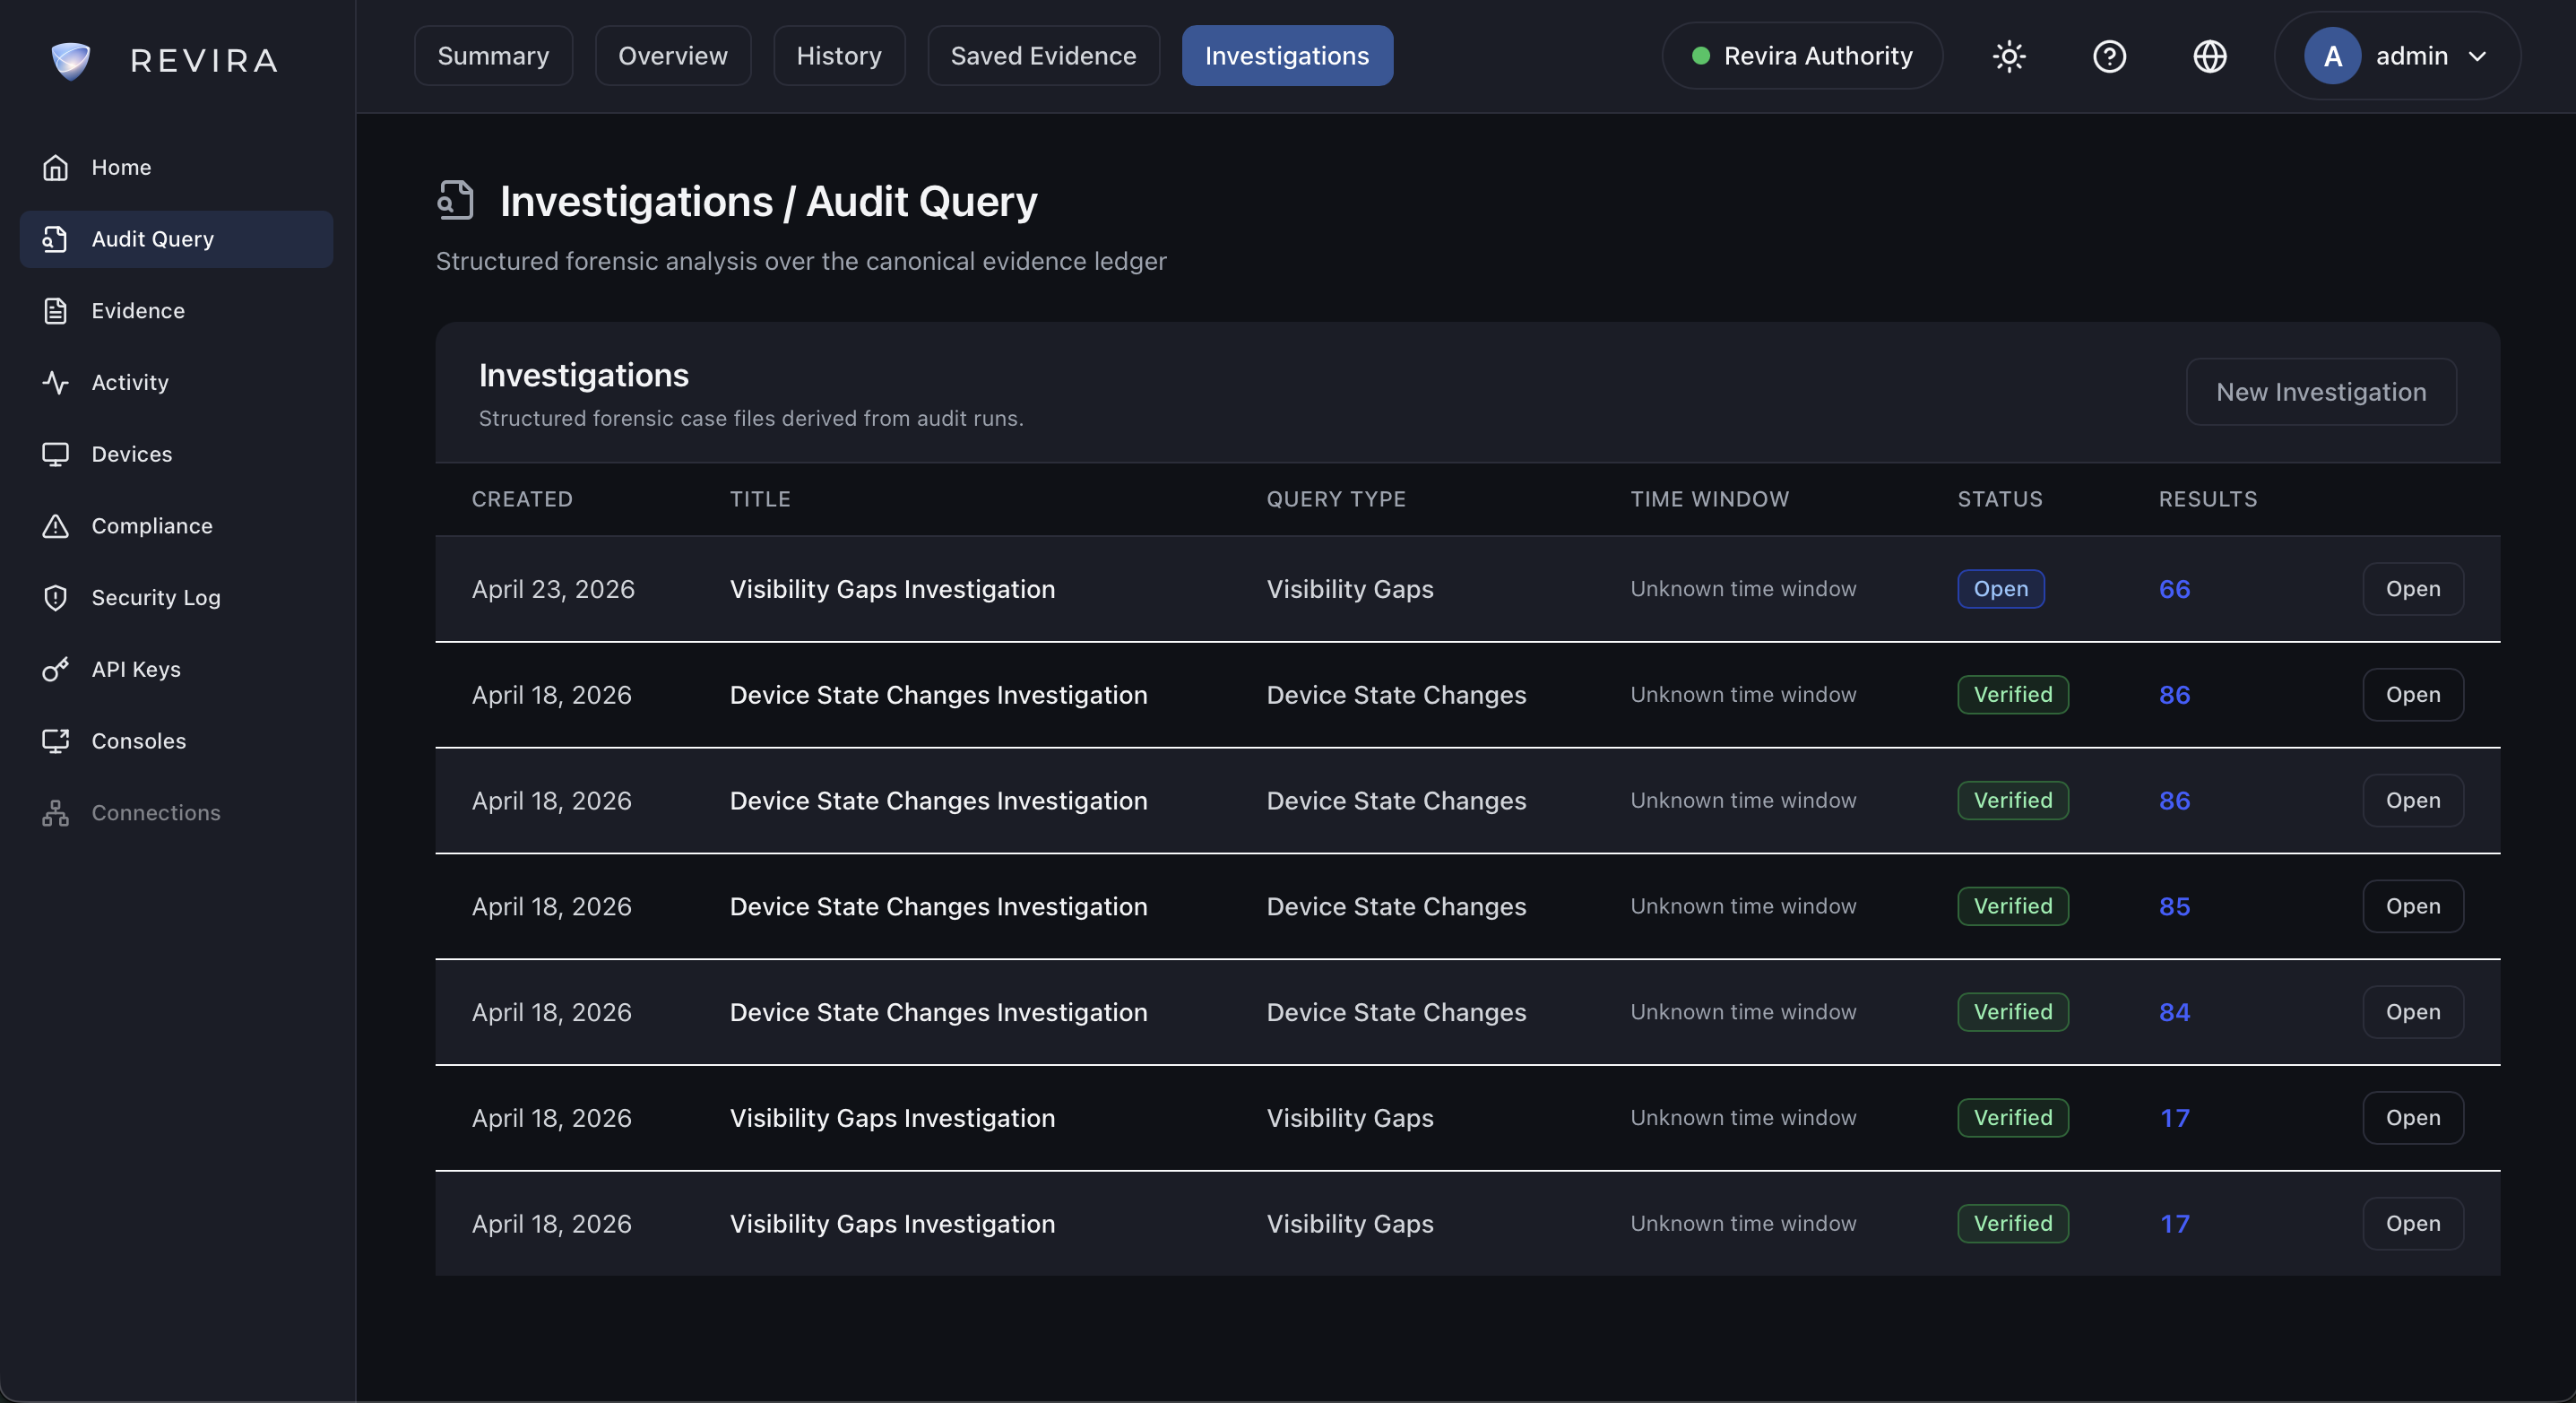Click the RESULTS column header

2207,499
